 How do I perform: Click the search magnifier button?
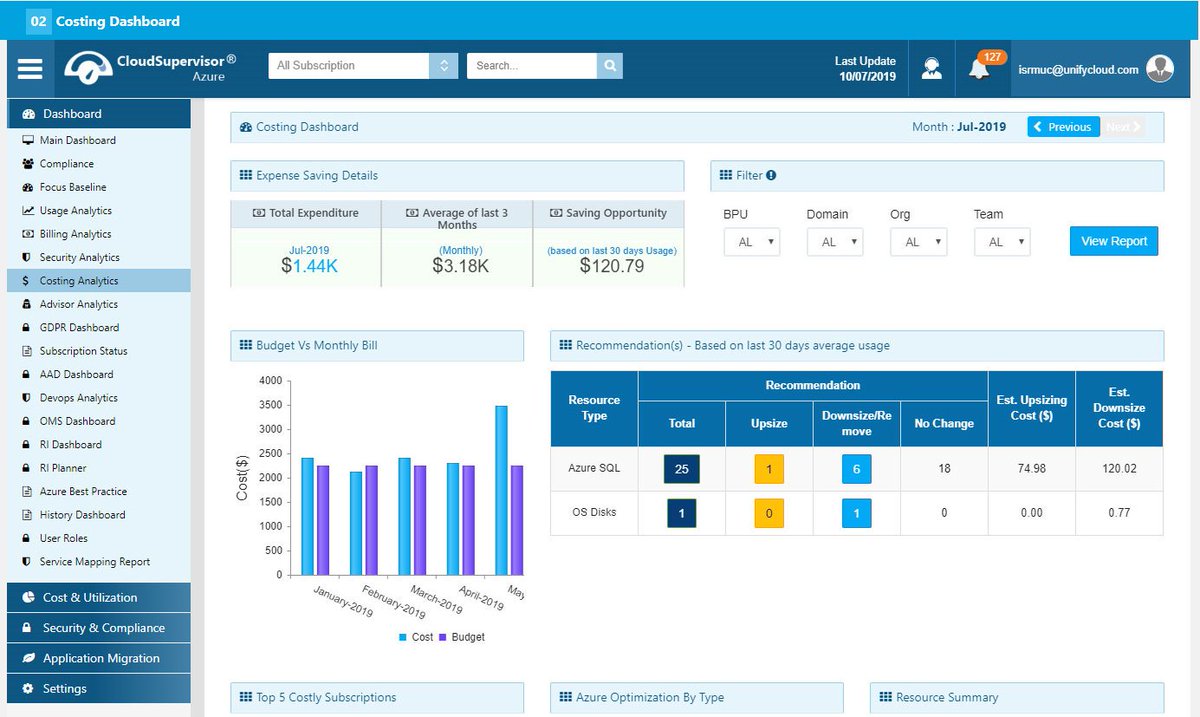coord(609,66)
